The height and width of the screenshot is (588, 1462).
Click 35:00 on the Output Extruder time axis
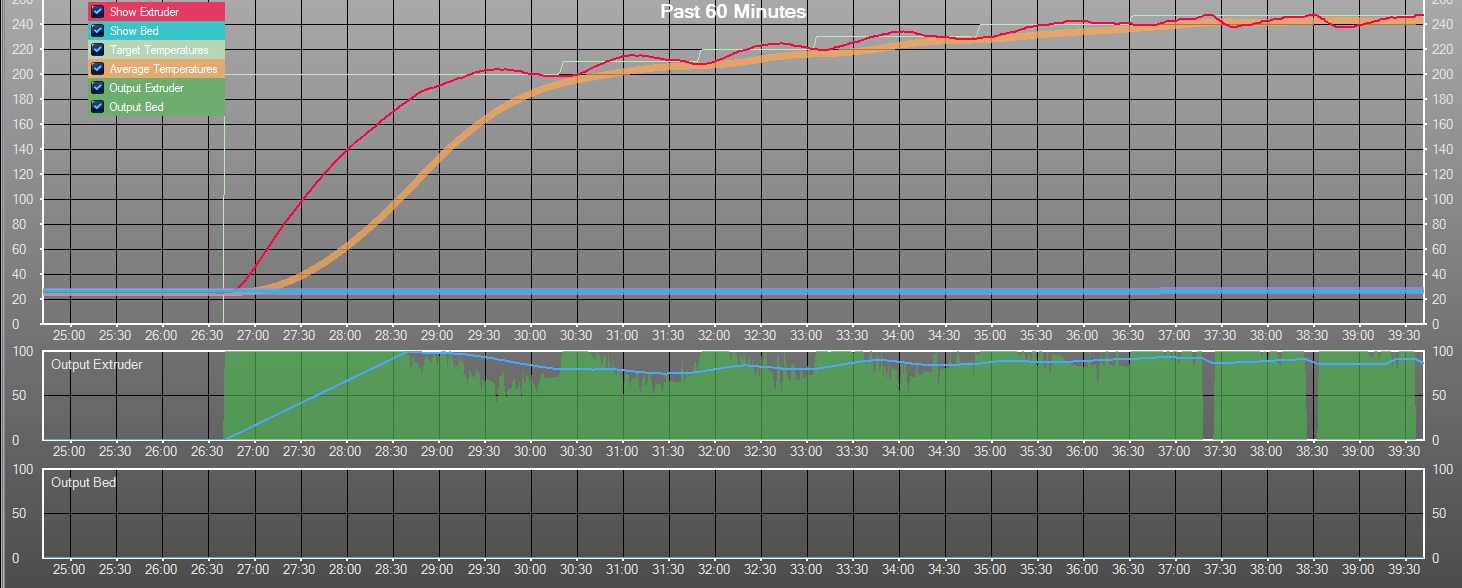click(990, 452)
